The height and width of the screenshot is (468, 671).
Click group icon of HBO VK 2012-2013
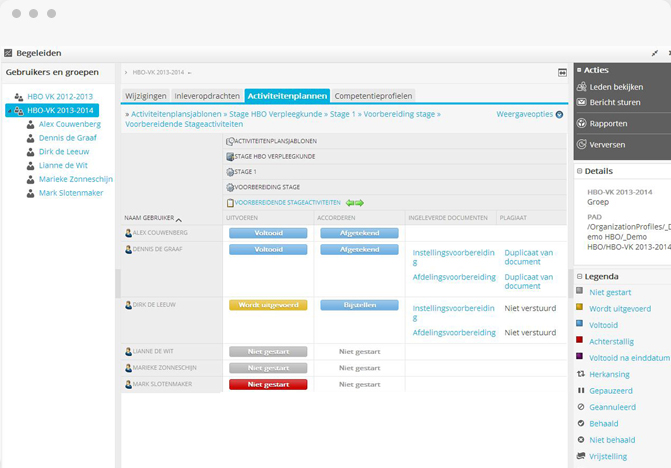(18, 97)
